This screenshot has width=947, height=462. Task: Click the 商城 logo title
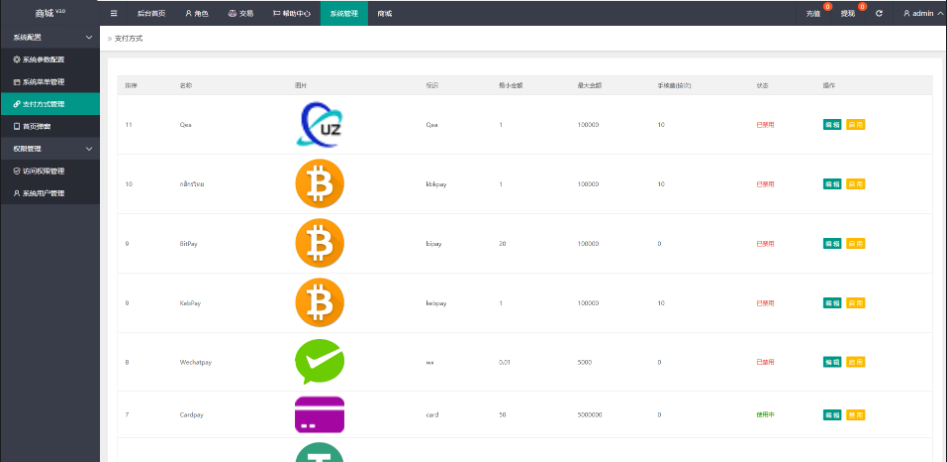click(x=50, y=13)
